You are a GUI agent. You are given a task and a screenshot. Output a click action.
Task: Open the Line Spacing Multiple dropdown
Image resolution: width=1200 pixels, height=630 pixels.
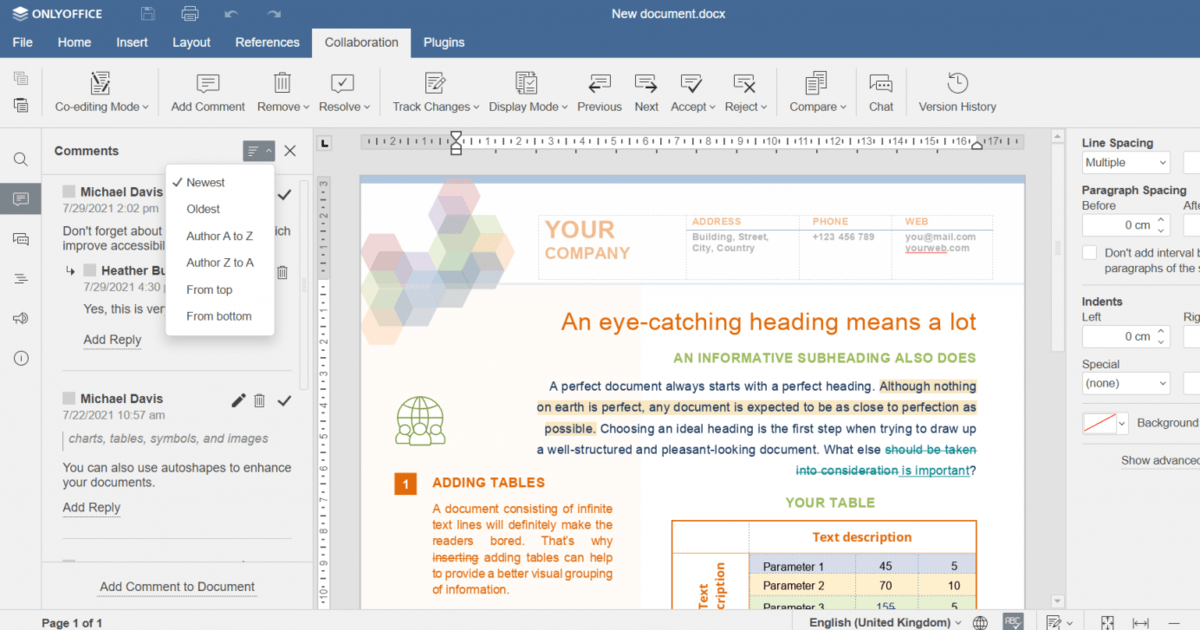coord(1125,162)
